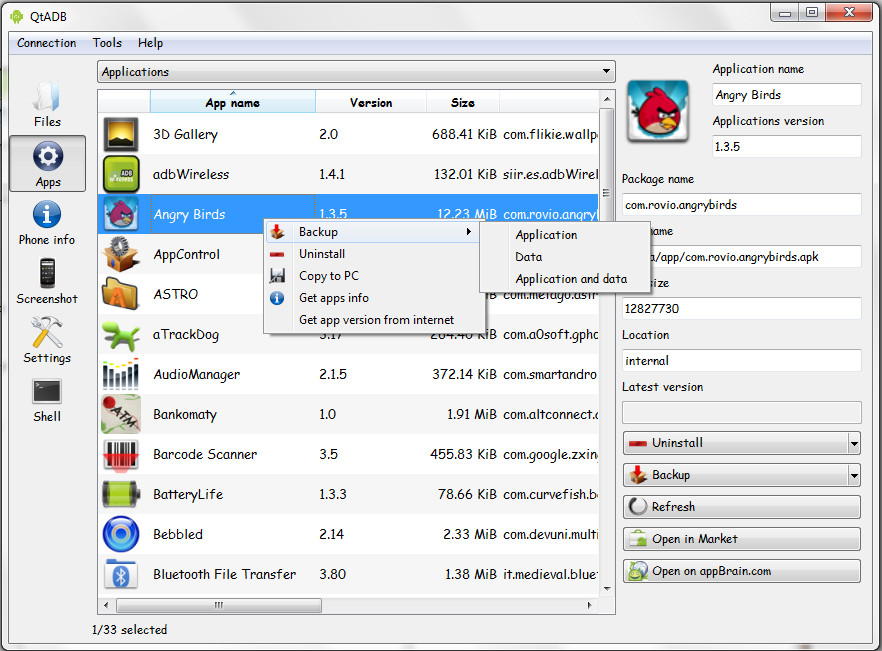Click scroll down arrow of app list
Image resolution: width=882 pixels, height=651 pixels.
coord(607,589)
